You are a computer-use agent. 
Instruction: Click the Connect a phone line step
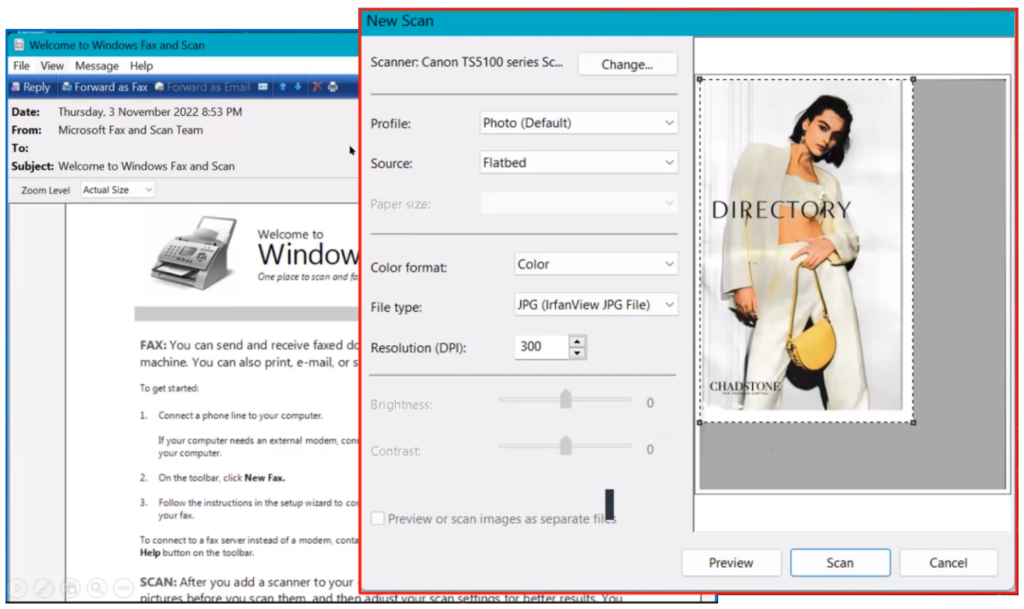[x=240, y=415]
